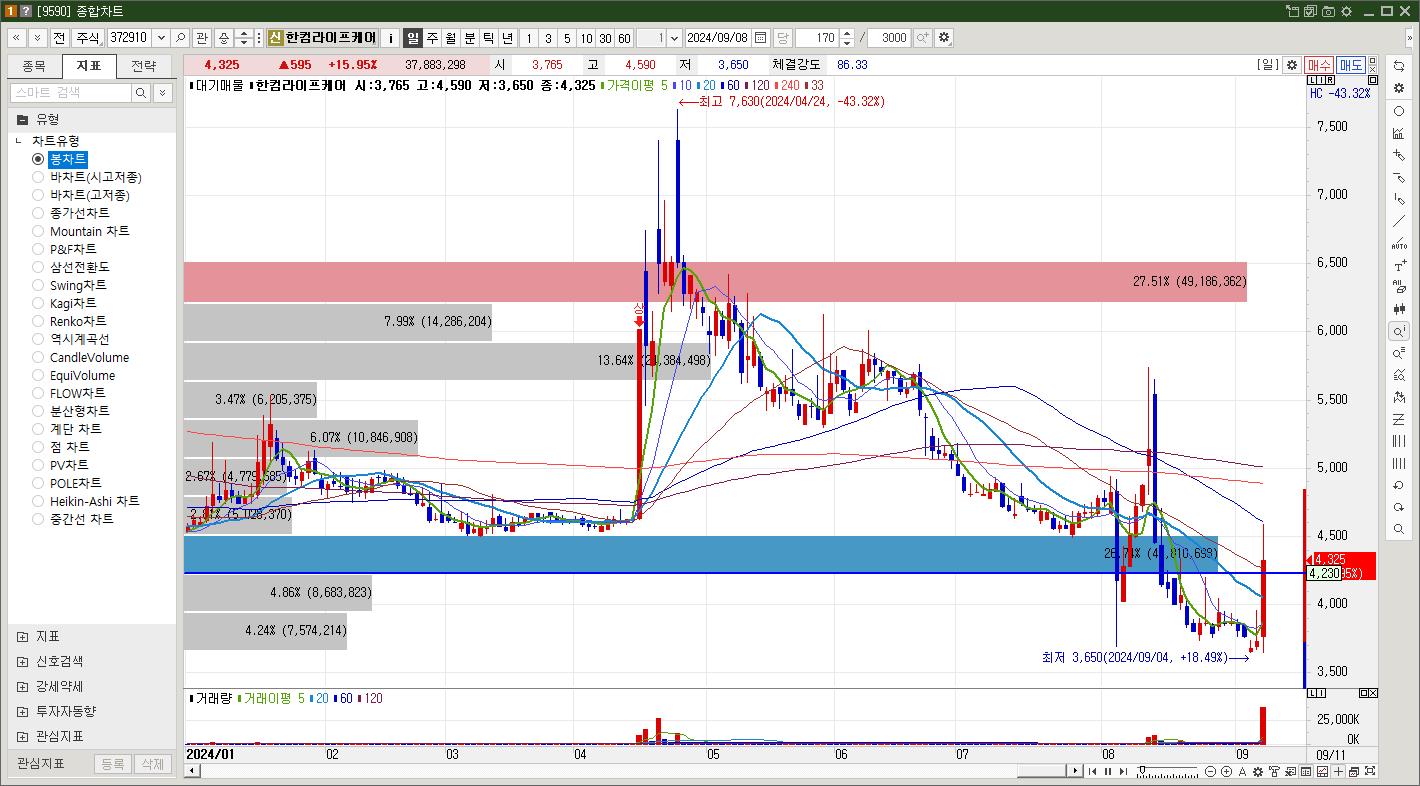
Task: Click the magnifier list icon in right toolbar
Action: [x=1399, y=353]
